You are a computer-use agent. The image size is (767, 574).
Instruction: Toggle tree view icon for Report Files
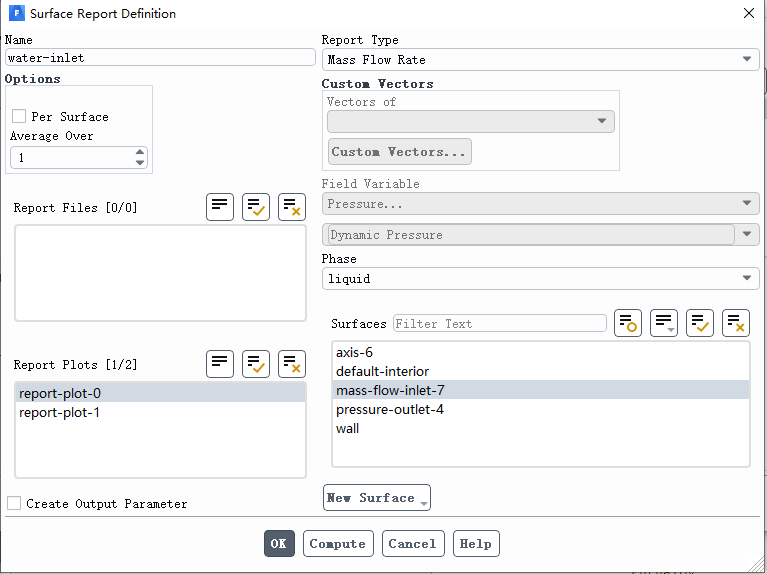click(x=220, y=207)
